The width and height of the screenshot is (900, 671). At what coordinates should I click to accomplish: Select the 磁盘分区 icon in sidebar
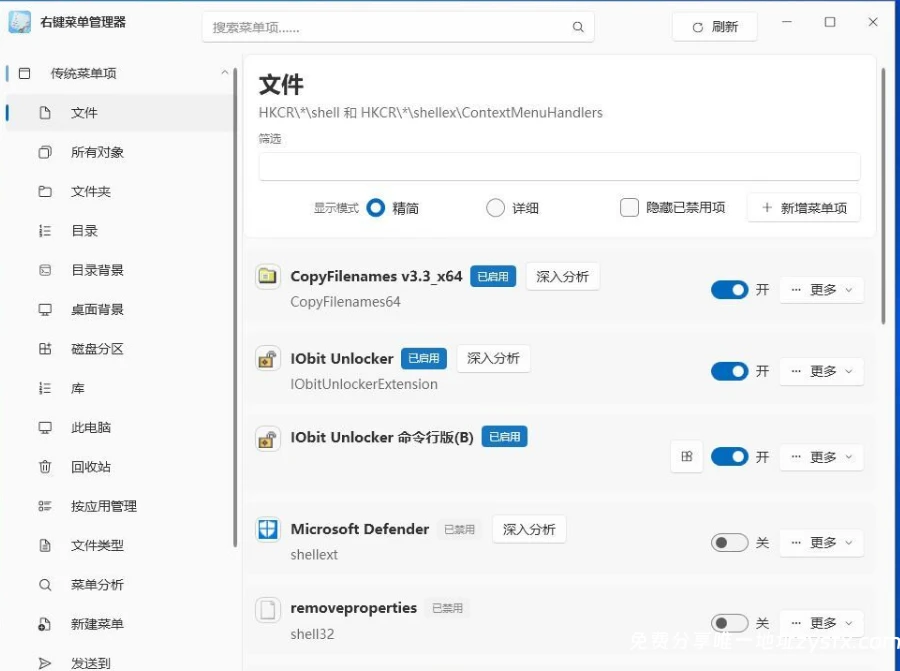tap(45, 348)
